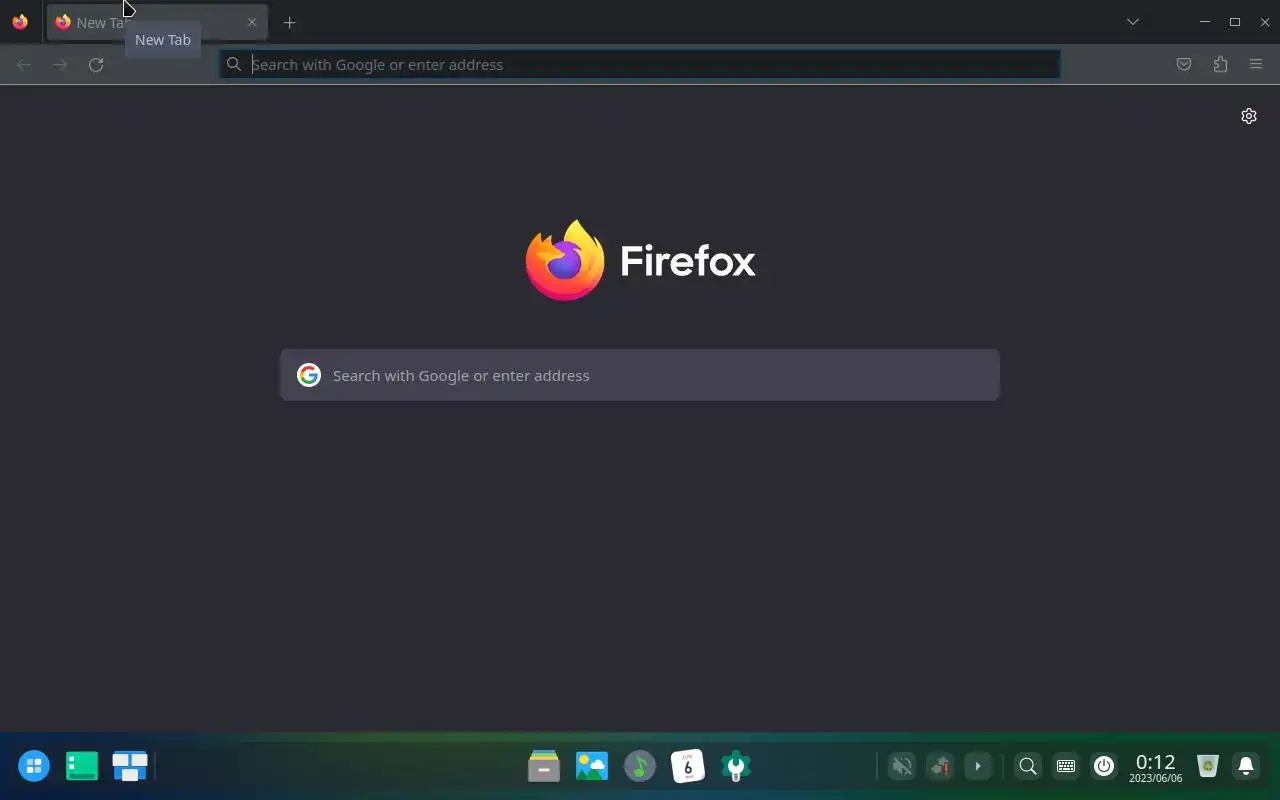The image size is (1280, 800).
Task: Open multitasking view in taskbar
Action: (130, 766)
